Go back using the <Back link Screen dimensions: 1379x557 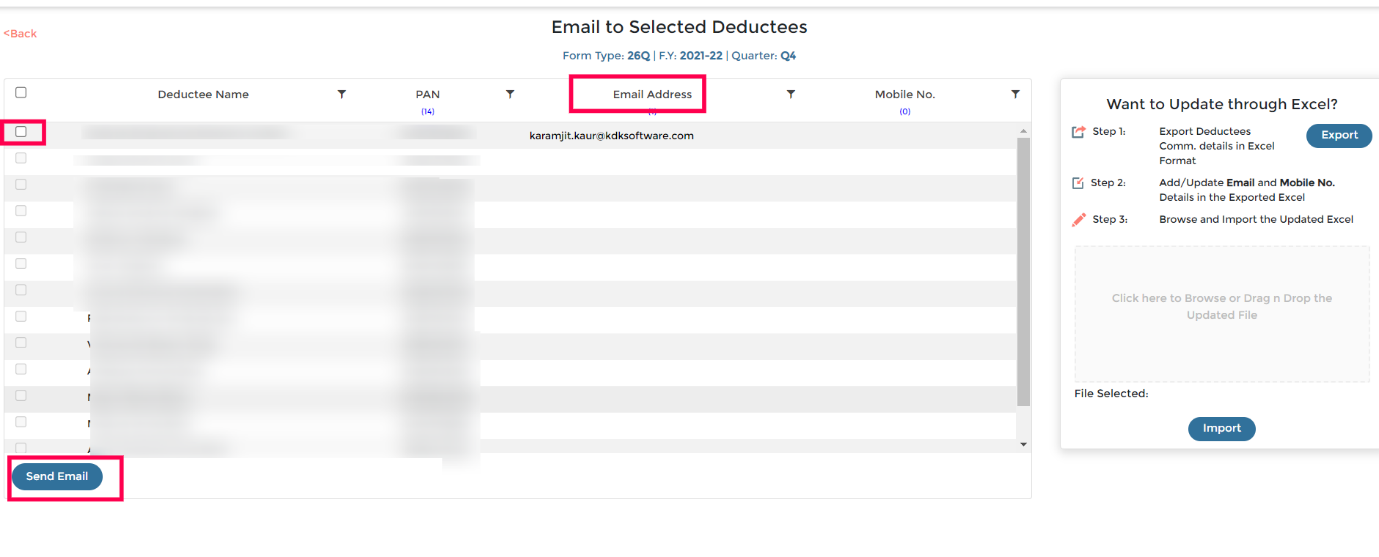(20, 34)
